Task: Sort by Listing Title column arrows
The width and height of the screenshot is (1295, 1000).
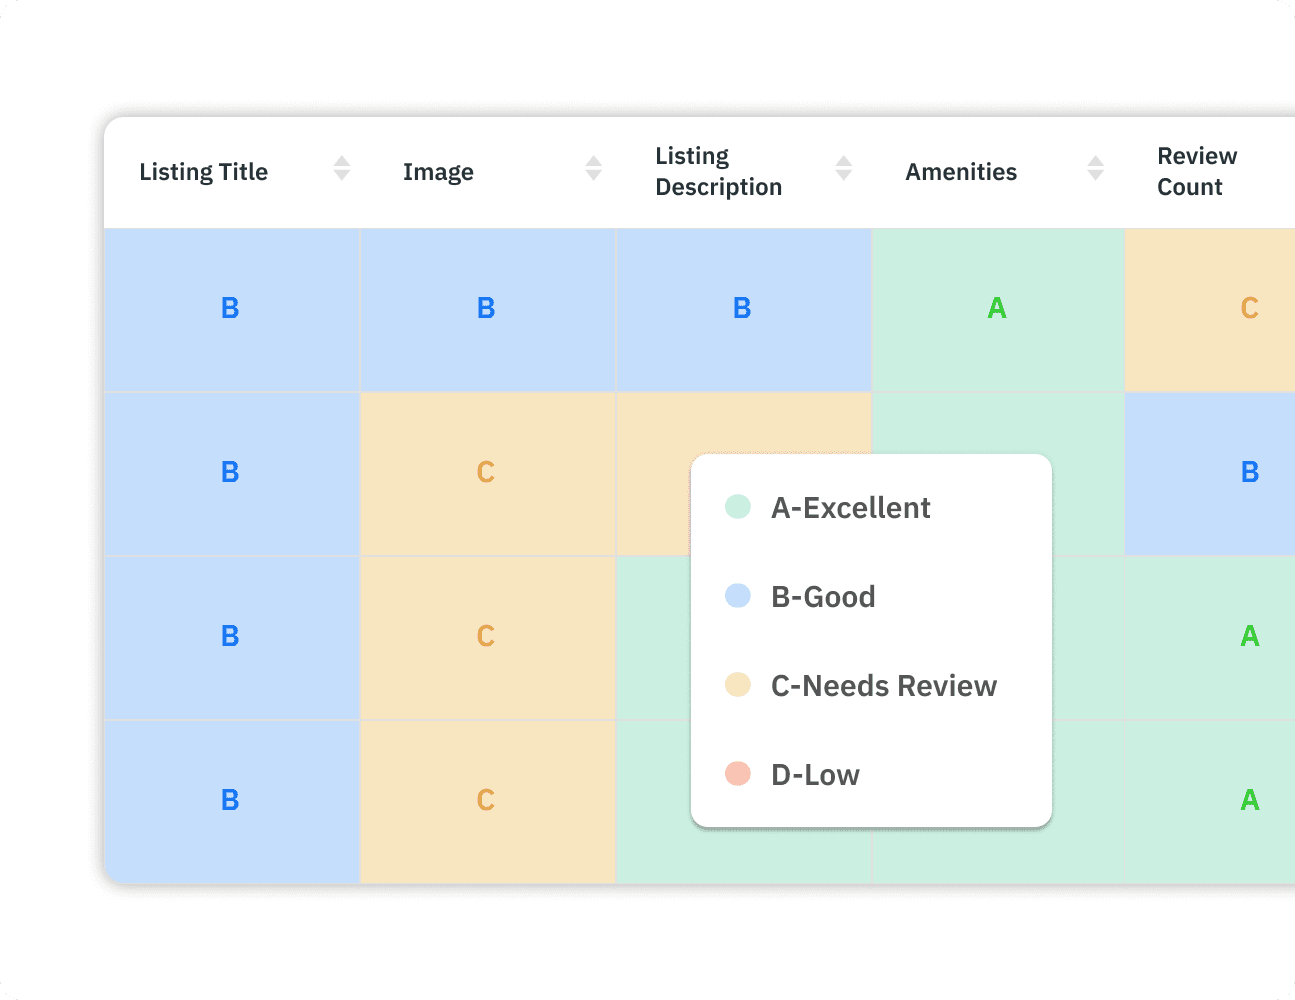Action: [342, 168]
